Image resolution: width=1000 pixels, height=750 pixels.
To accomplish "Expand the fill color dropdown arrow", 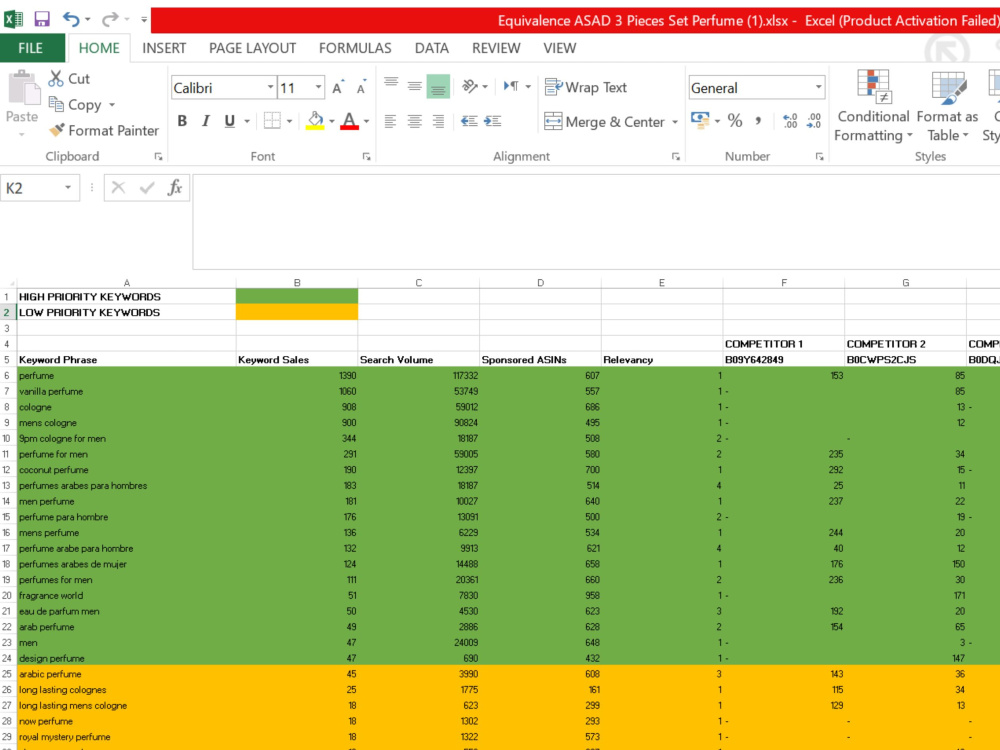I will click(332, 121).
